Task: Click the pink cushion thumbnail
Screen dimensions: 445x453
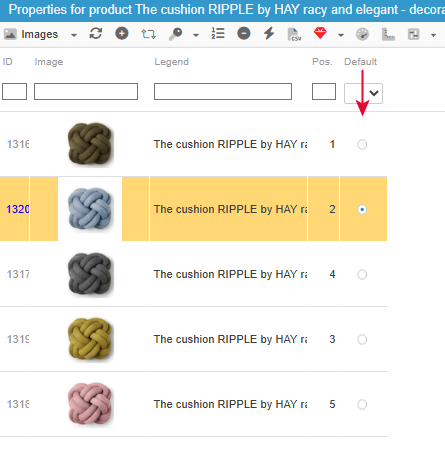Action: 90,404
